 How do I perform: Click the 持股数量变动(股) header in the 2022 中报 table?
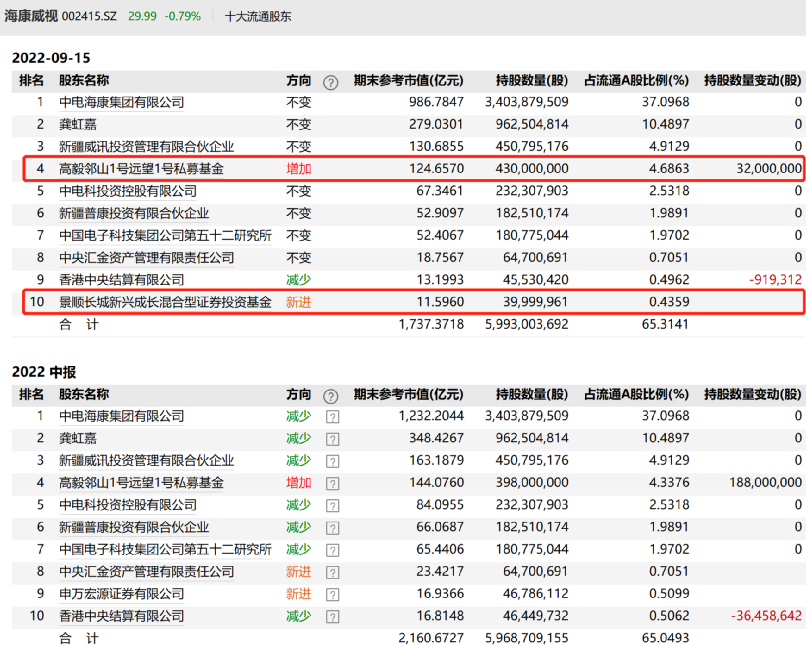[x=752, y=395]
